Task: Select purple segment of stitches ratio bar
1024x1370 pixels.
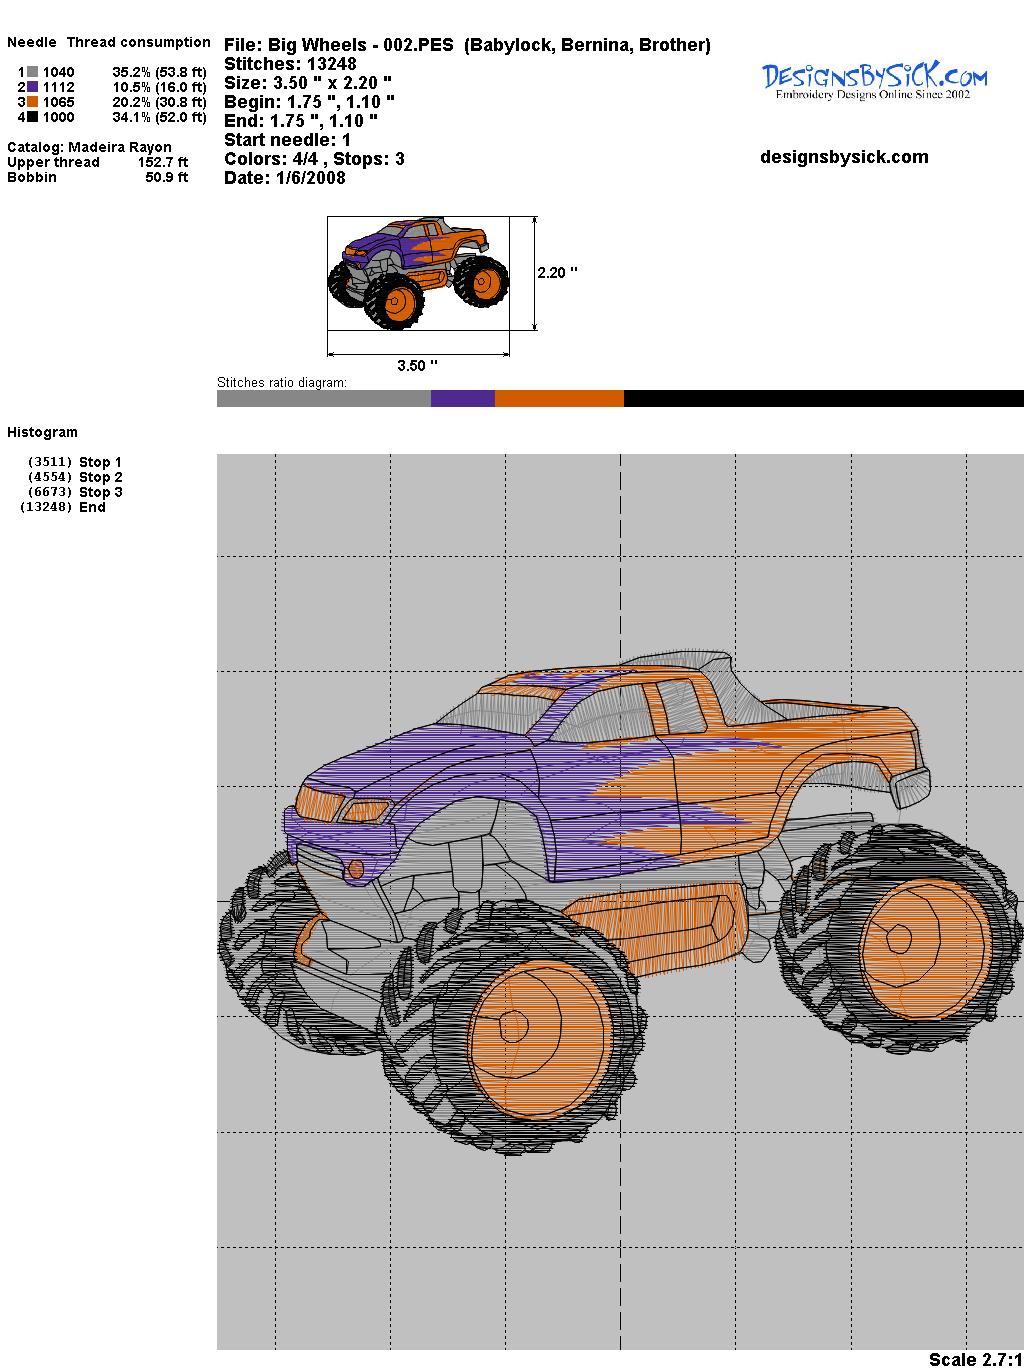Action: [x=462, y=399]
